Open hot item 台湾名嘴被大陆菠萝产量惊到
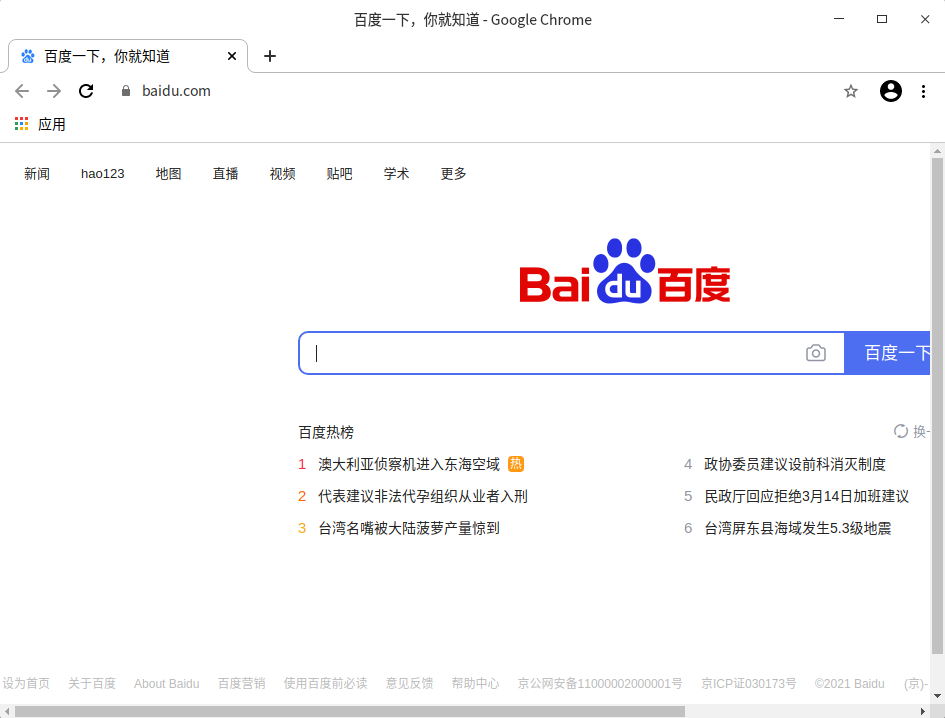This screenshot has height=718, width=945. pyautogui.click(x=409, y=528)
